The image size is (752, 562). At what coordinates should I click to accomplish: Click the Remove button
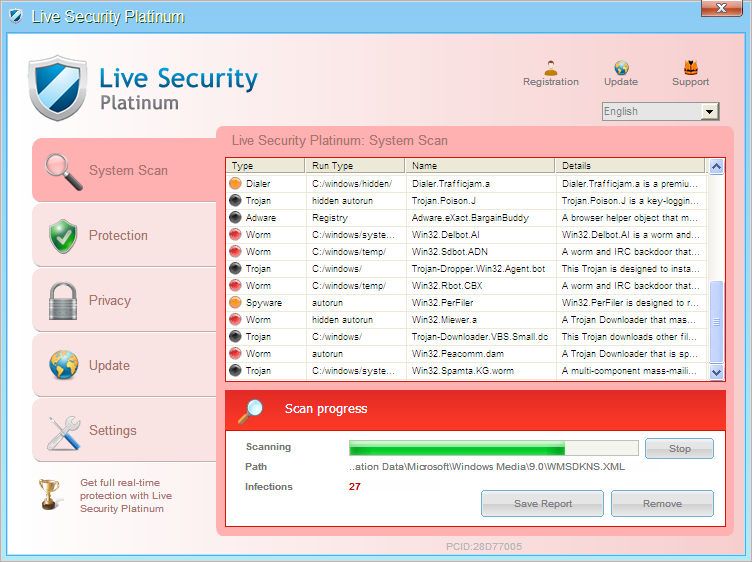pyautogui.click(x=662, y=503)
